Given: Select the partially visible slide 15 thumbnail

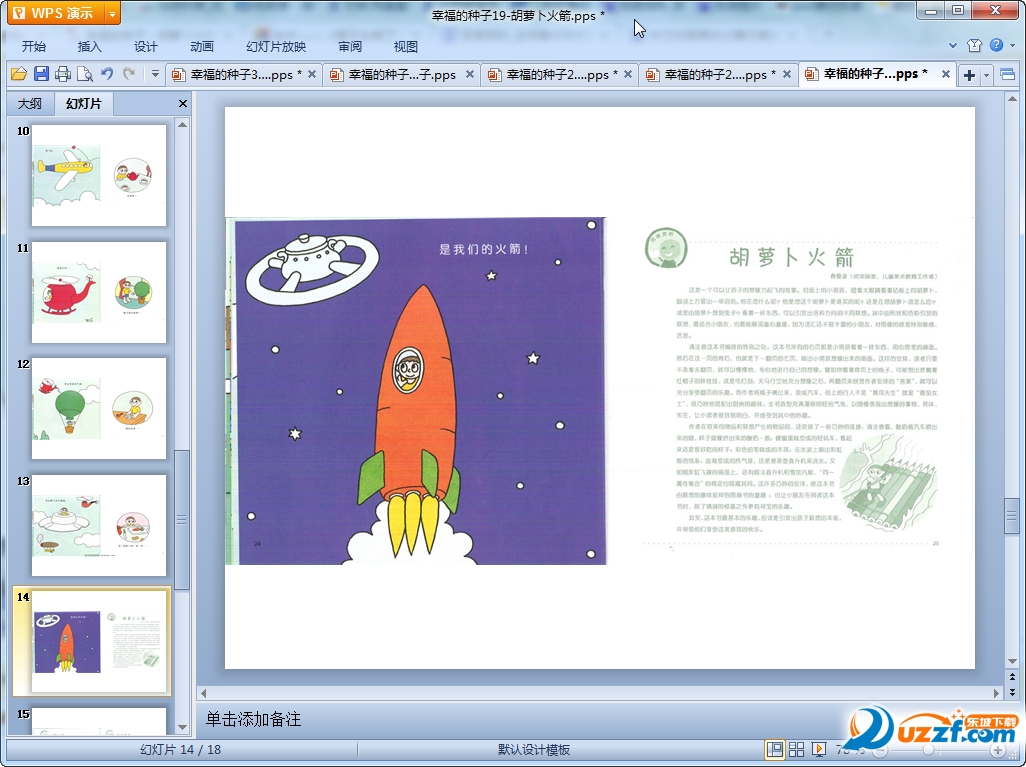Looking at the screenshot, I should point(99,721).
